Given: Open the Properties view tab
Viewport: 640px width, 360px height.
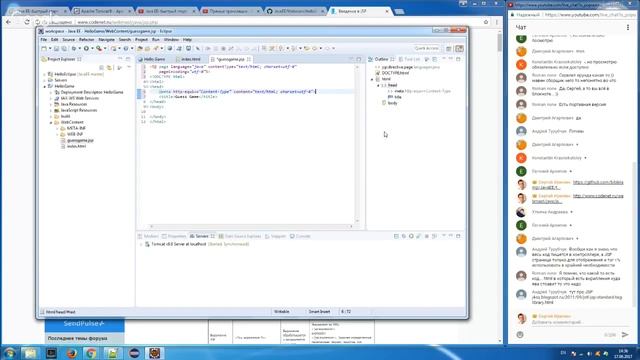Looking at the screenshot, I should coord(174,236).
